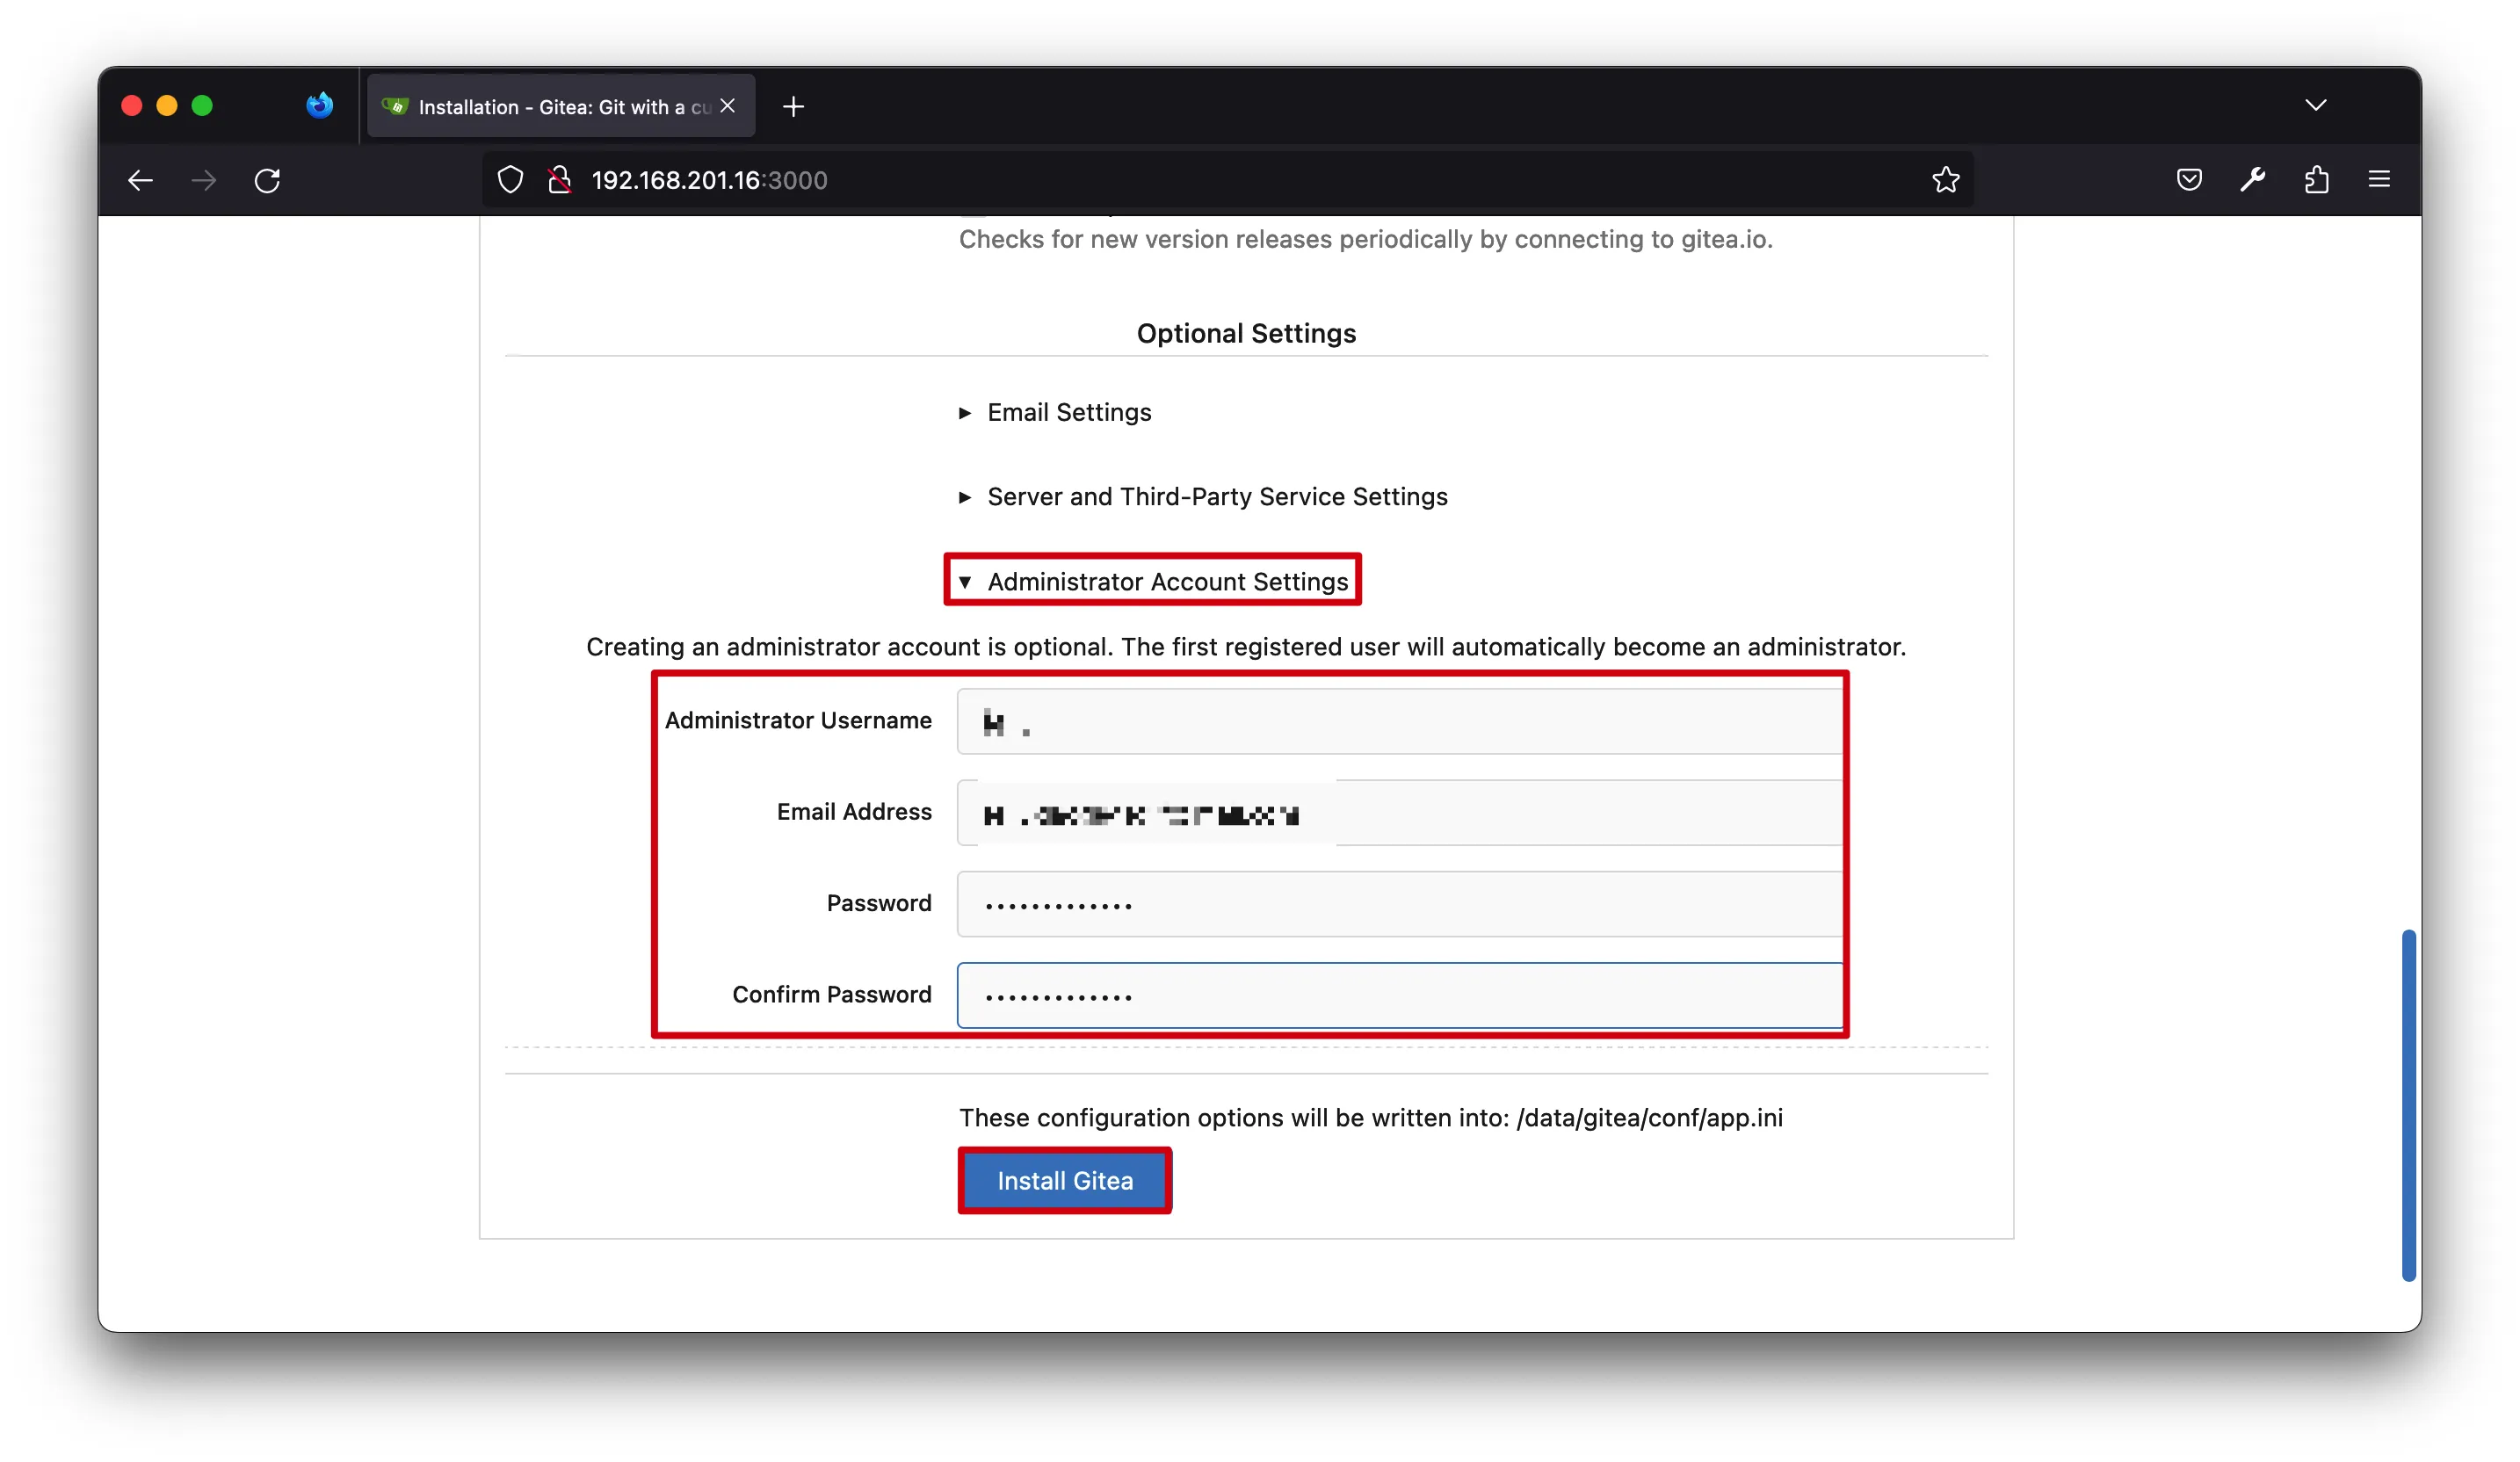Click the page vertical scrollbar

point(2408,1105)
